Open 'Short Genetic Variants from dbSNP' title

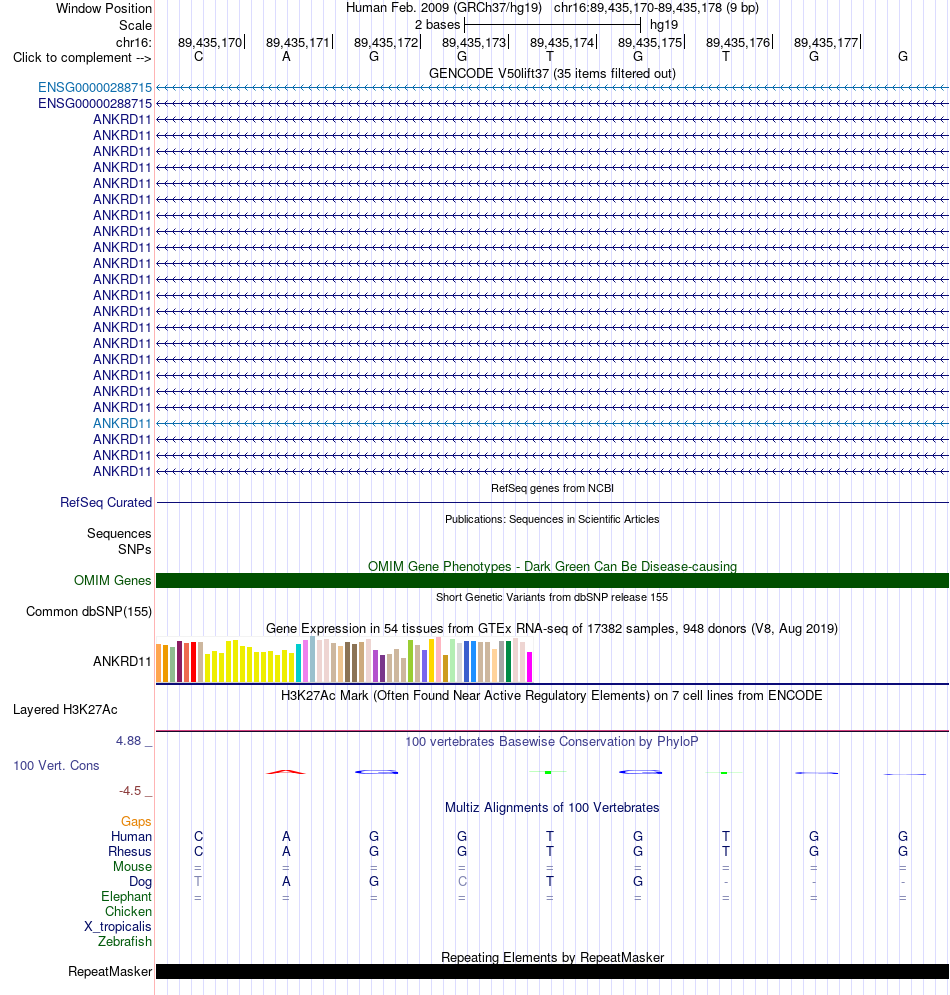click(x=552, y=597)
